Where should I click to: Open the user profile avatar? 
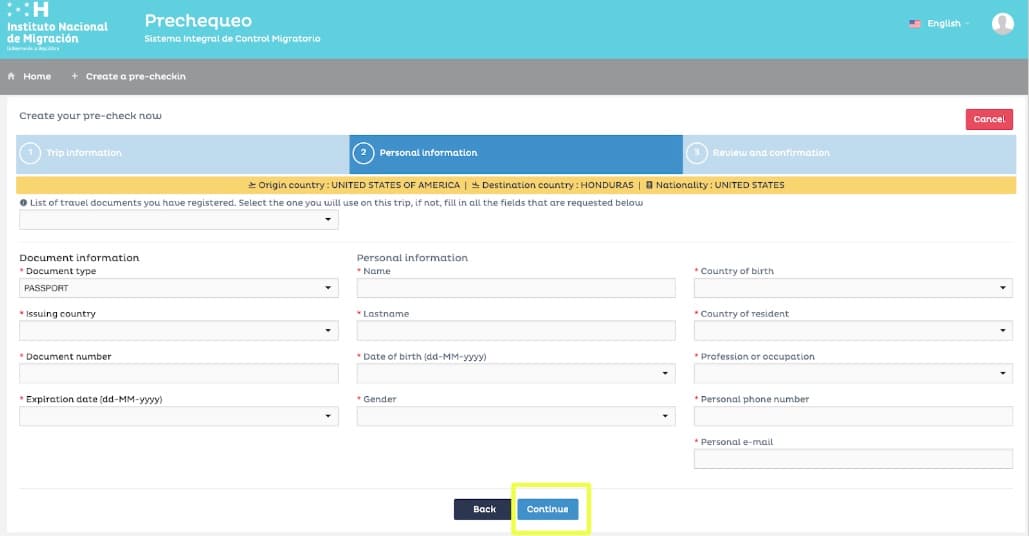point(1002,24)
